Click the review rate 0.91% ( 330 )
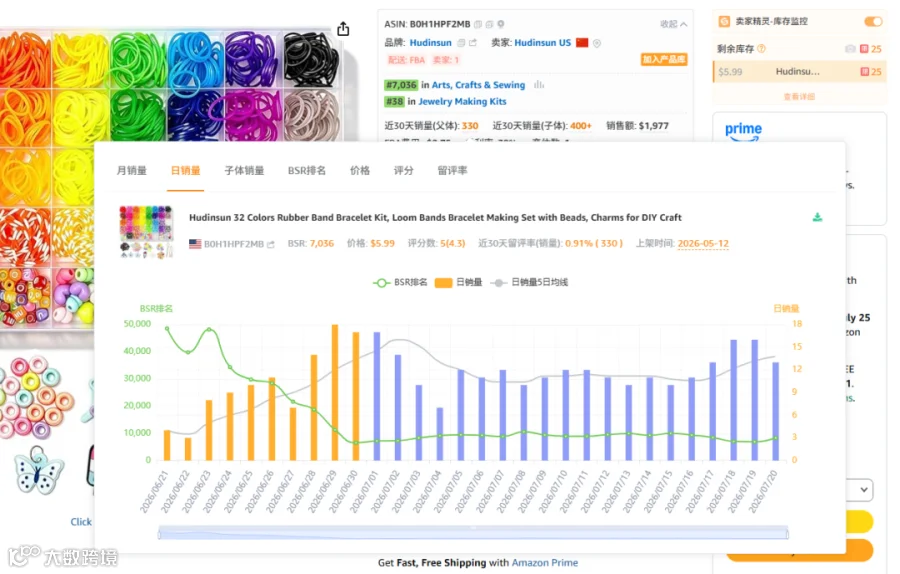Viewport: 900px width, 574px height. click(x=593, y=243)
